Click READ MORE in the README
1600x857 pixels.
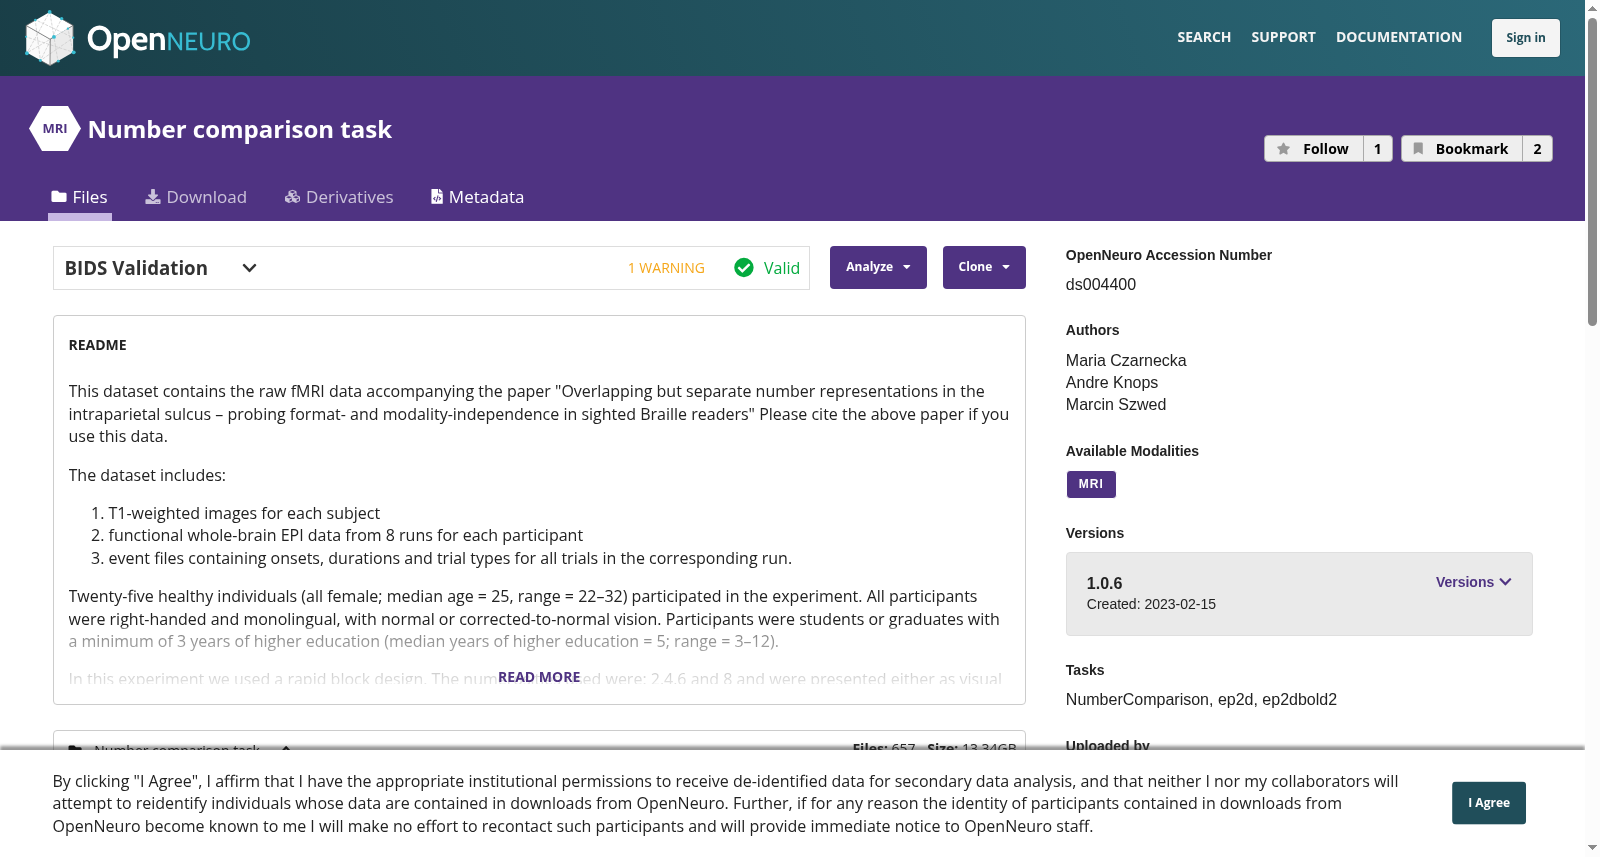(539, 677)
